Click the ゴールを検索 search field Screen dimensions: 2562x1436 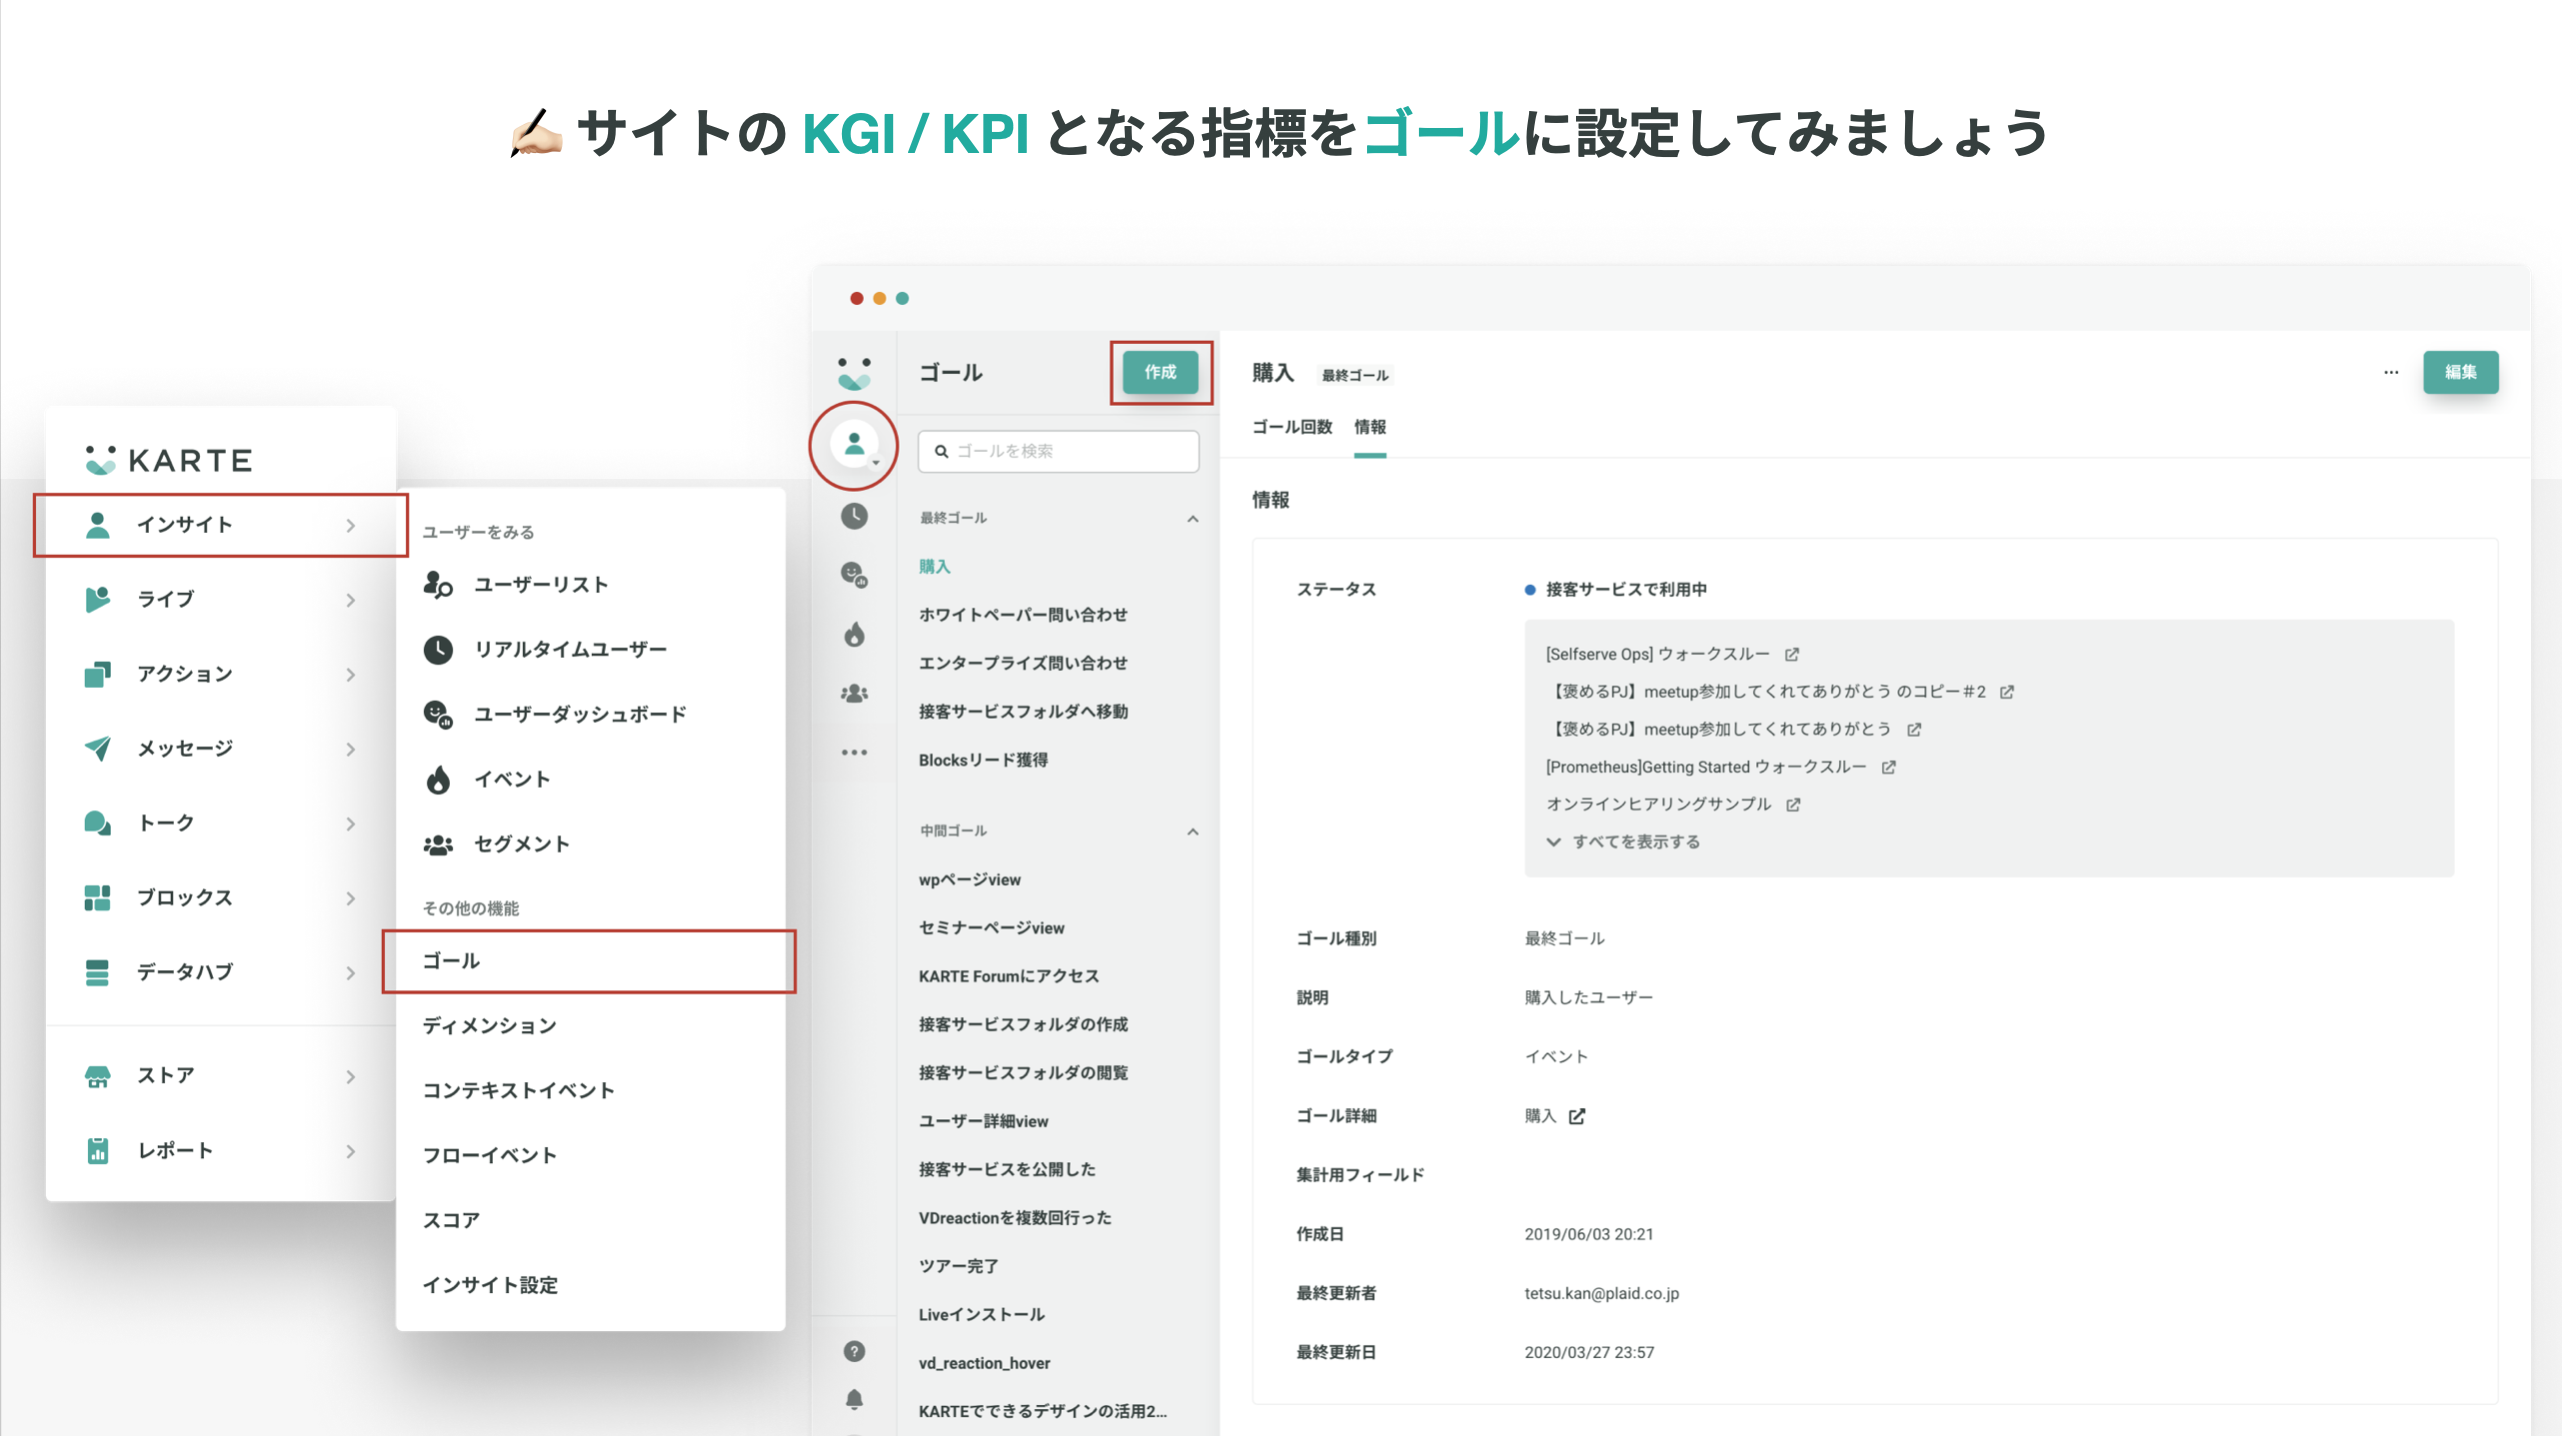click(x=1058, y=451)
